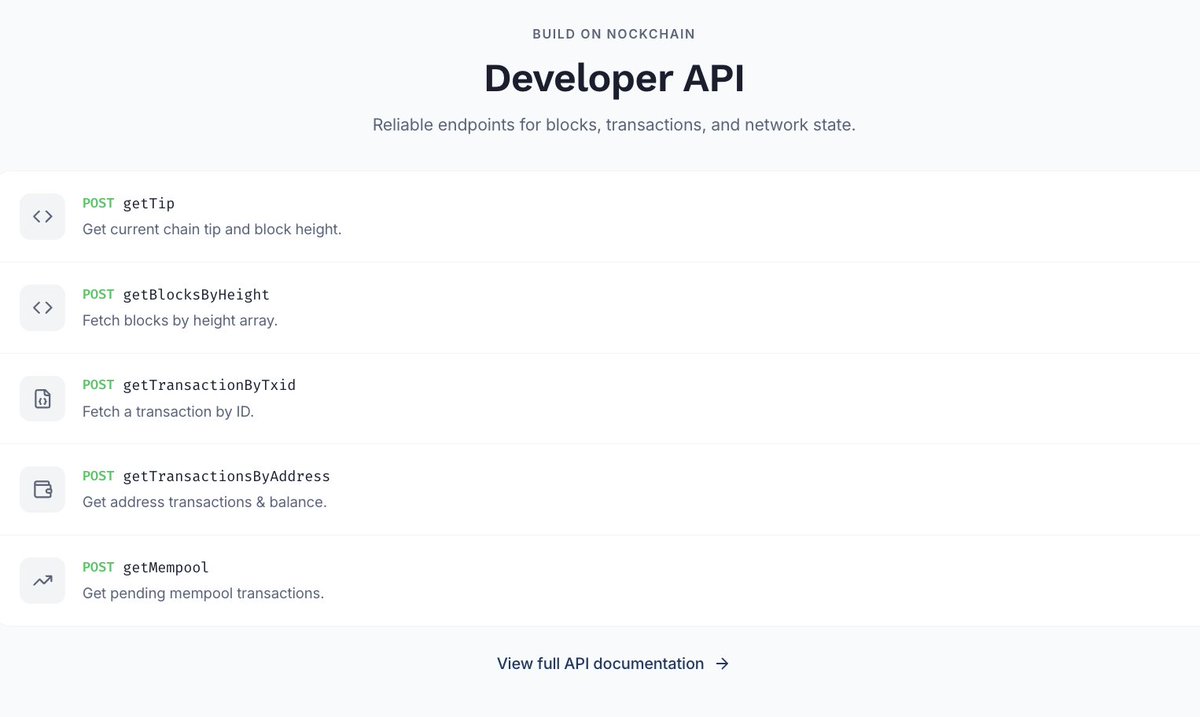1200x717 pixels.
Task: Click 'Fetch a transaction by ID.' description
Action: pos(168,411)
